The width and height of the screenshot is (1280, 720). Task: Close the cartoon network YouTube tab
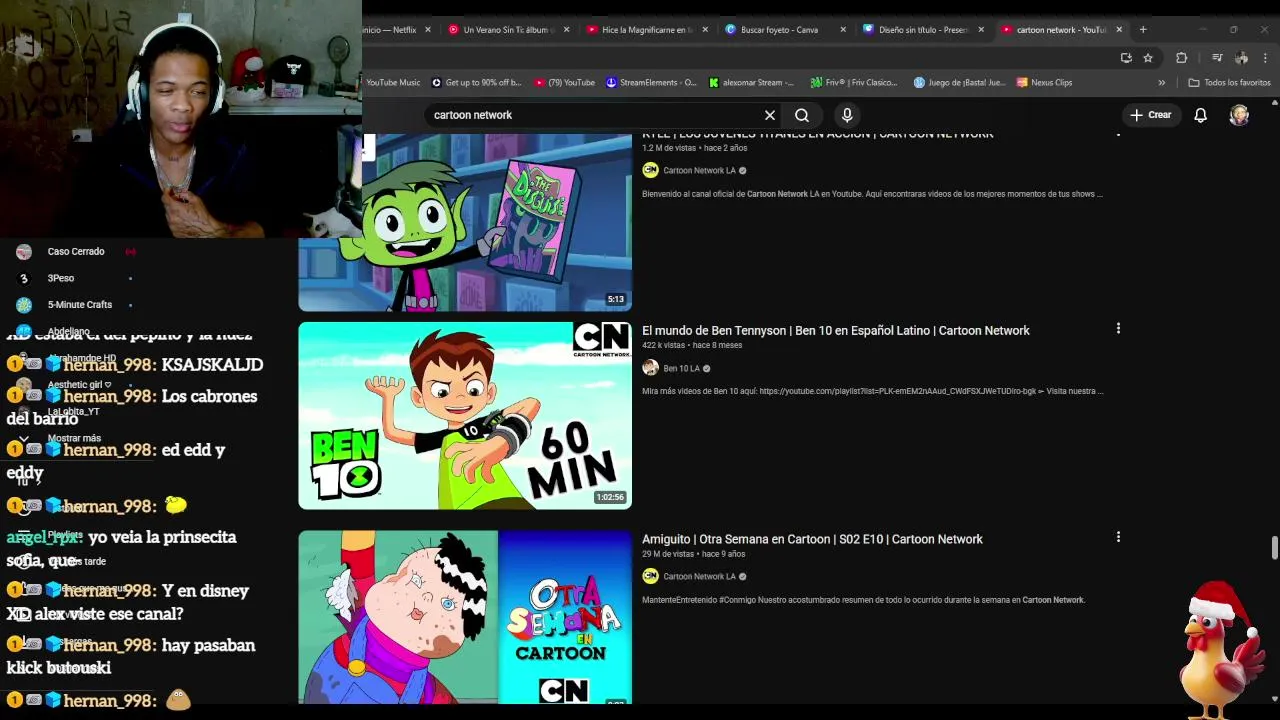coord(1119,30)
